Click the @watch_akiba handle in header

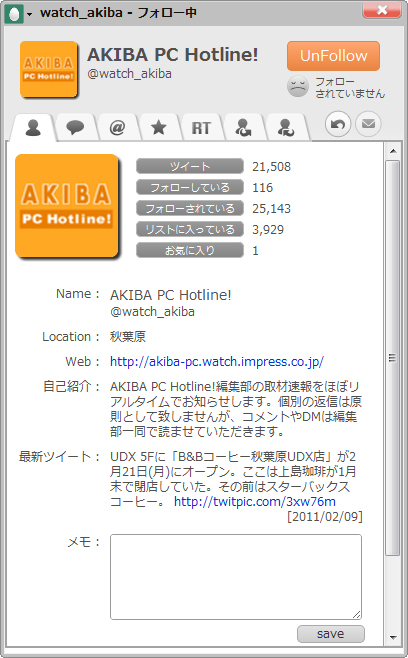(x=129, y=74)
